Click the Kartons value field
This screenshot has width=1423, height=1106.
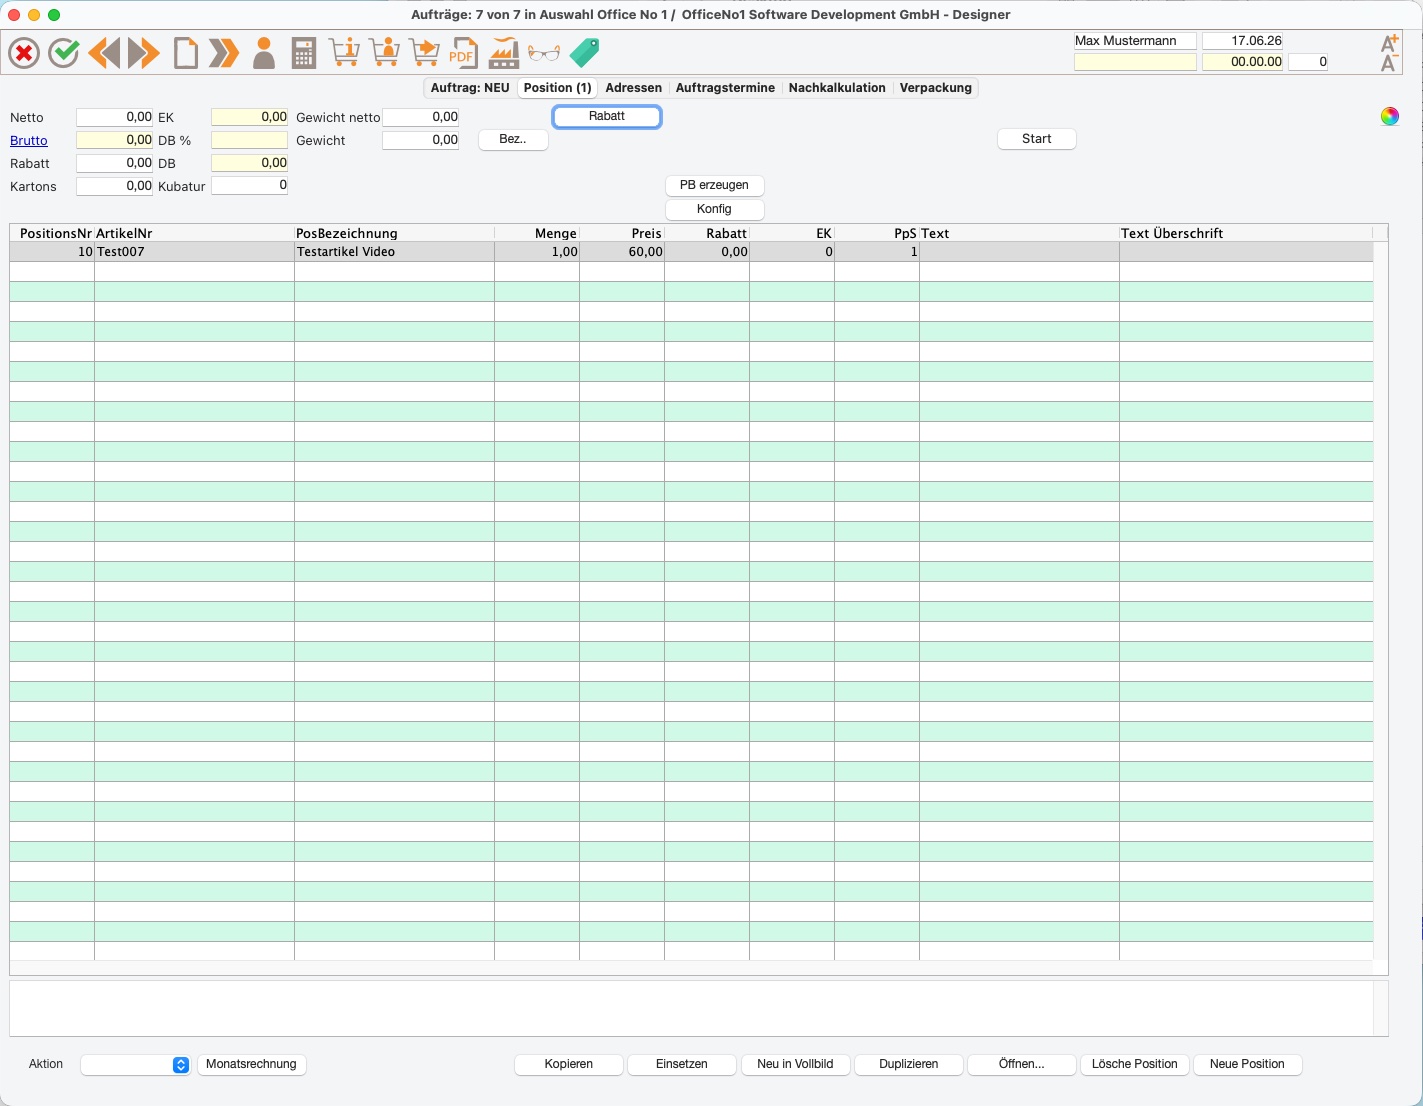click(115, 187)
